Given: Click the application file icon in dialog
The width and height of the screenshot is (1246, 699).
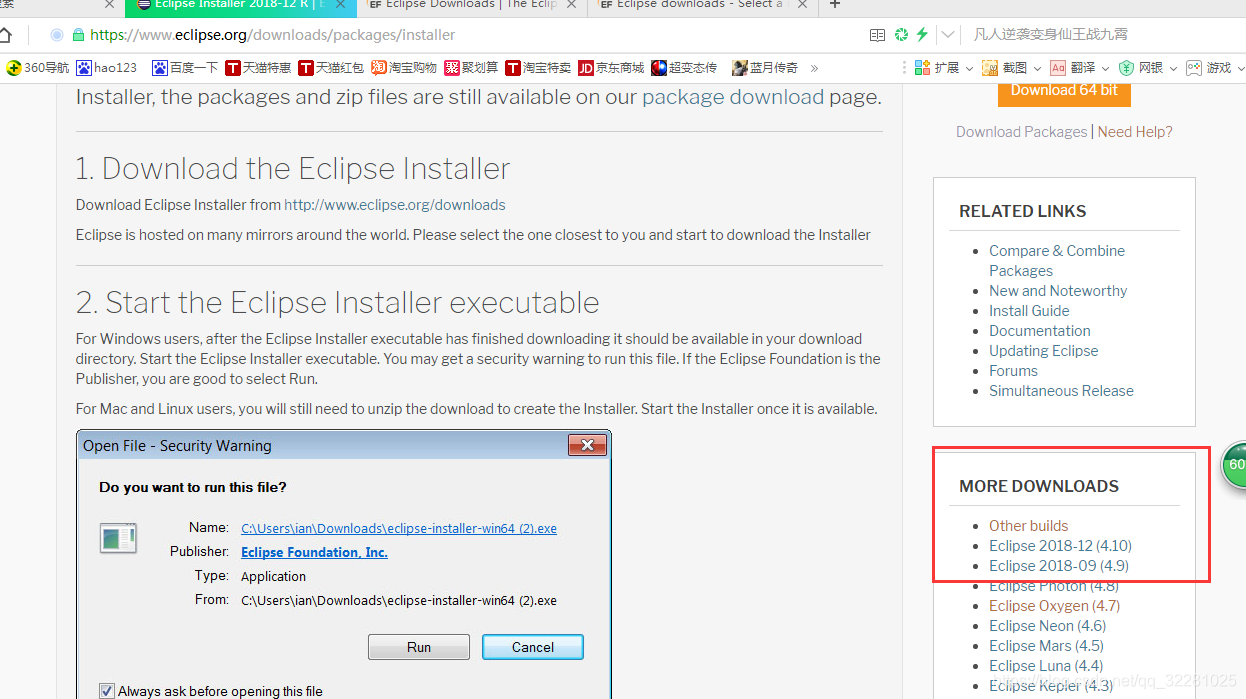Looking at the screenshot, I should pyautogui.click(x=118, y=538).
